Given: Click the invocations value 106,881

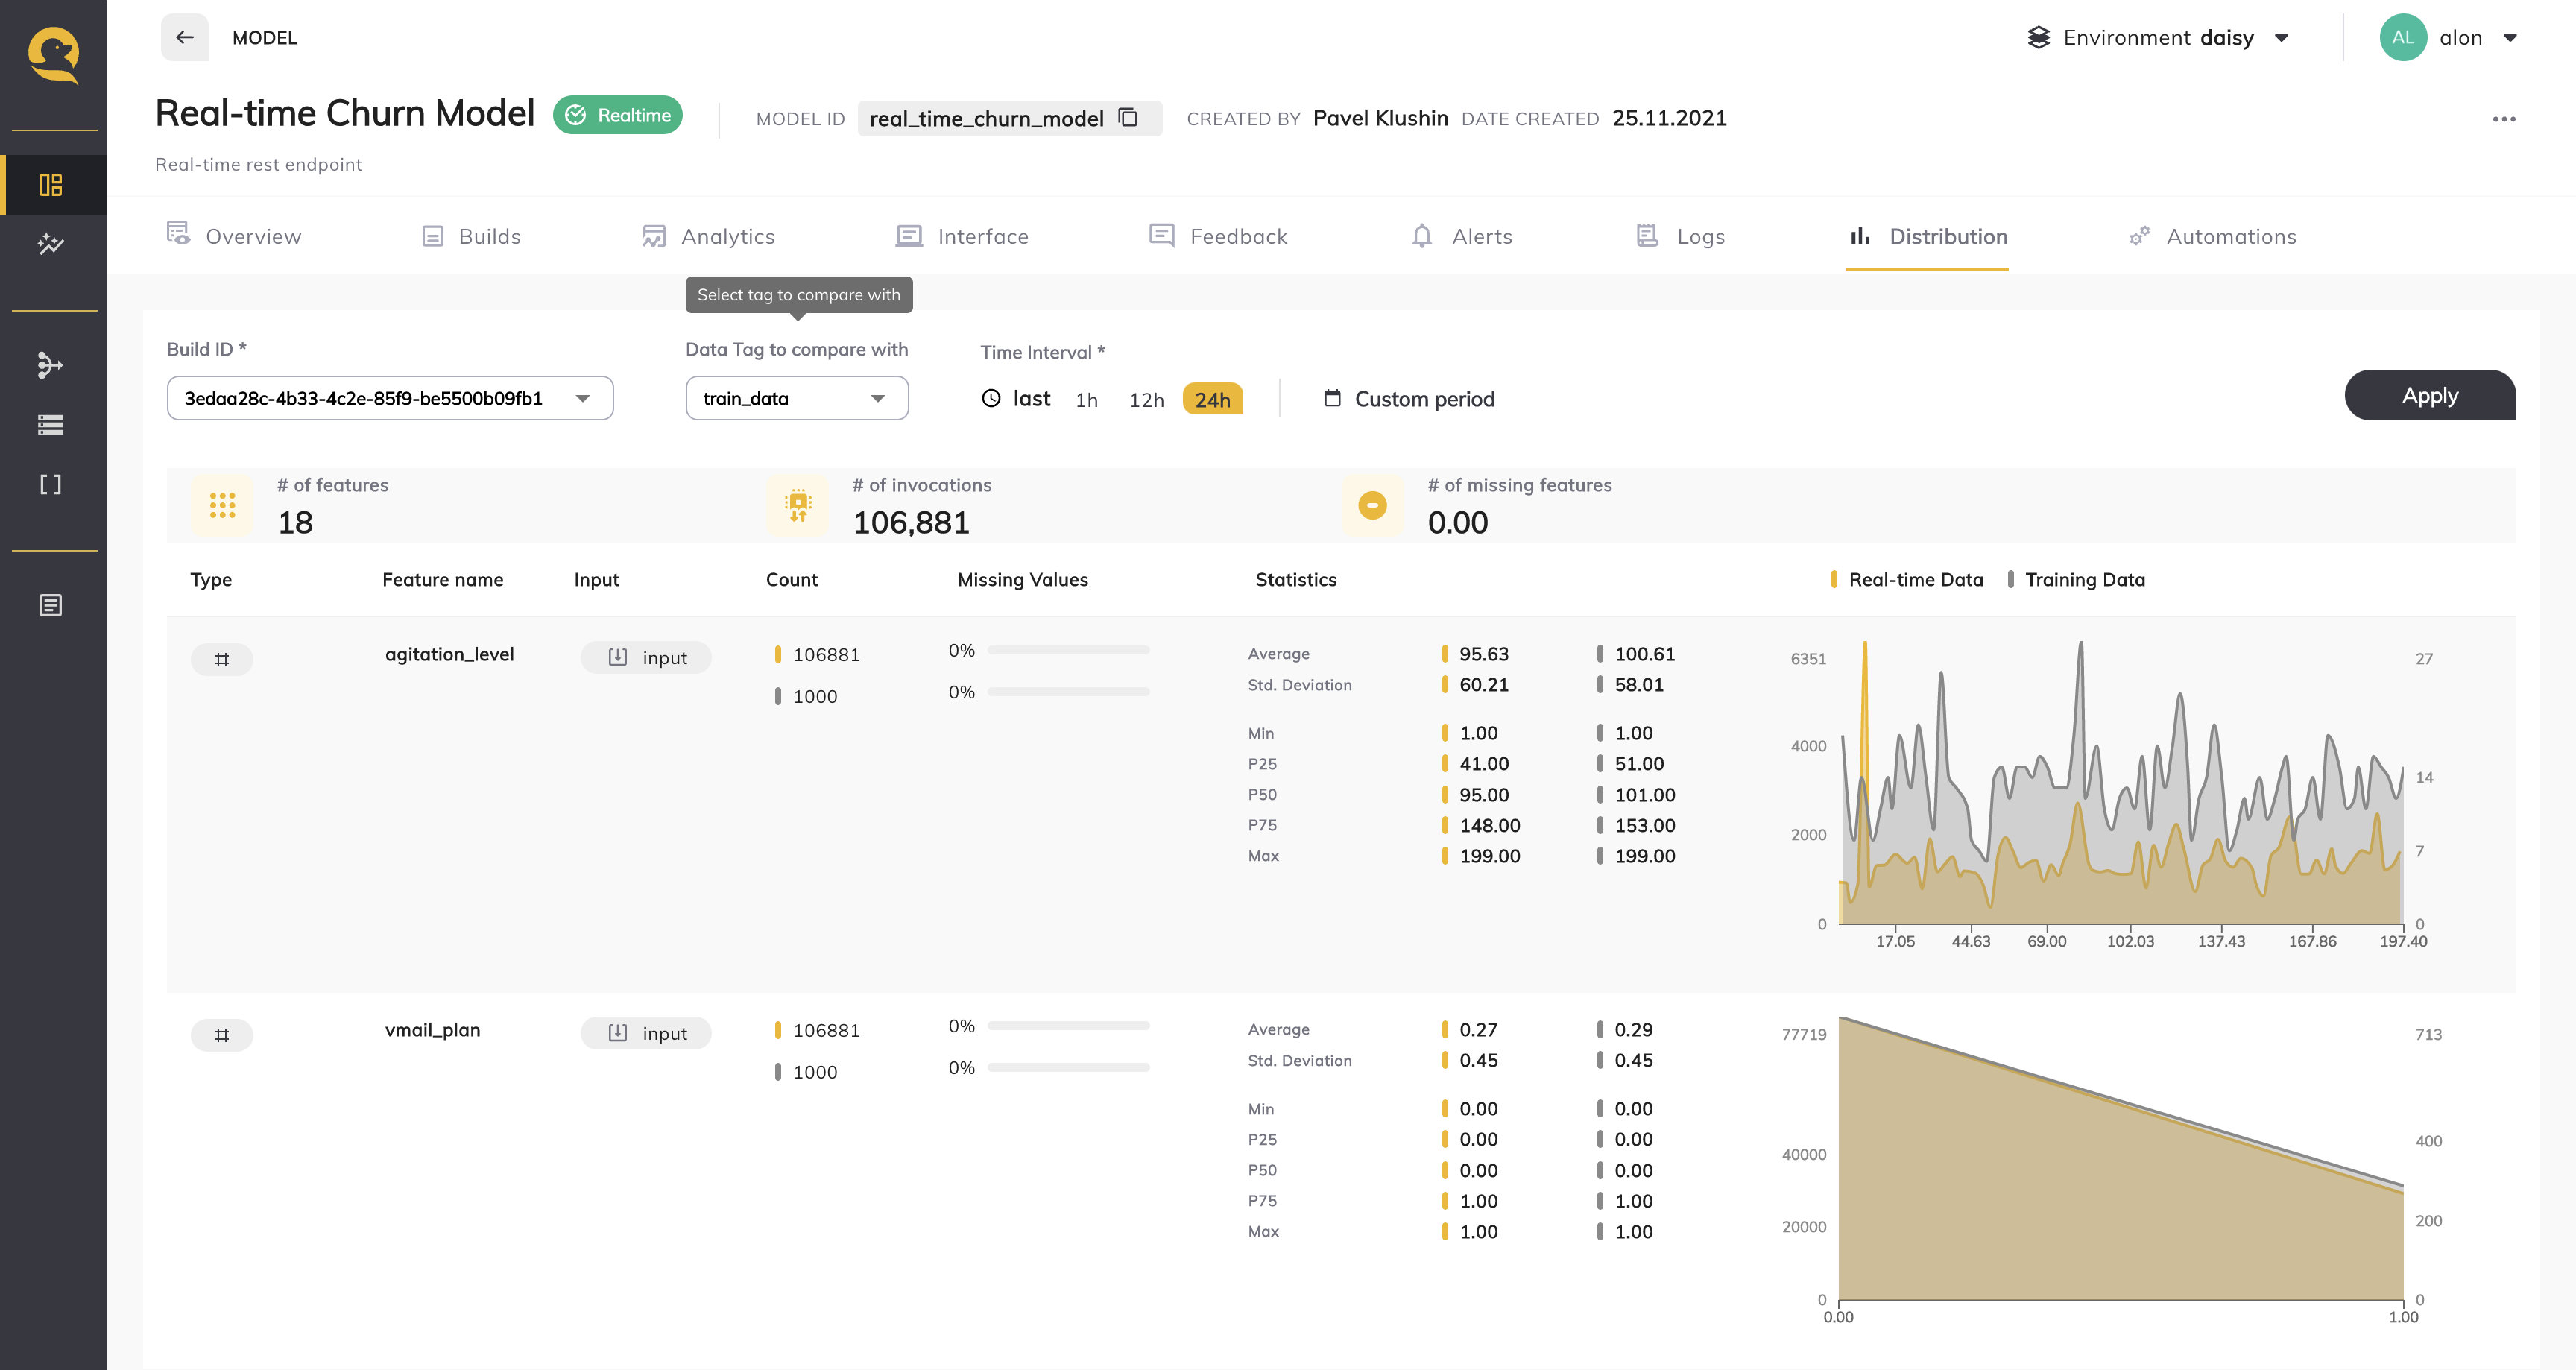Looking at the screenshot, I should (x=911, y=522).
